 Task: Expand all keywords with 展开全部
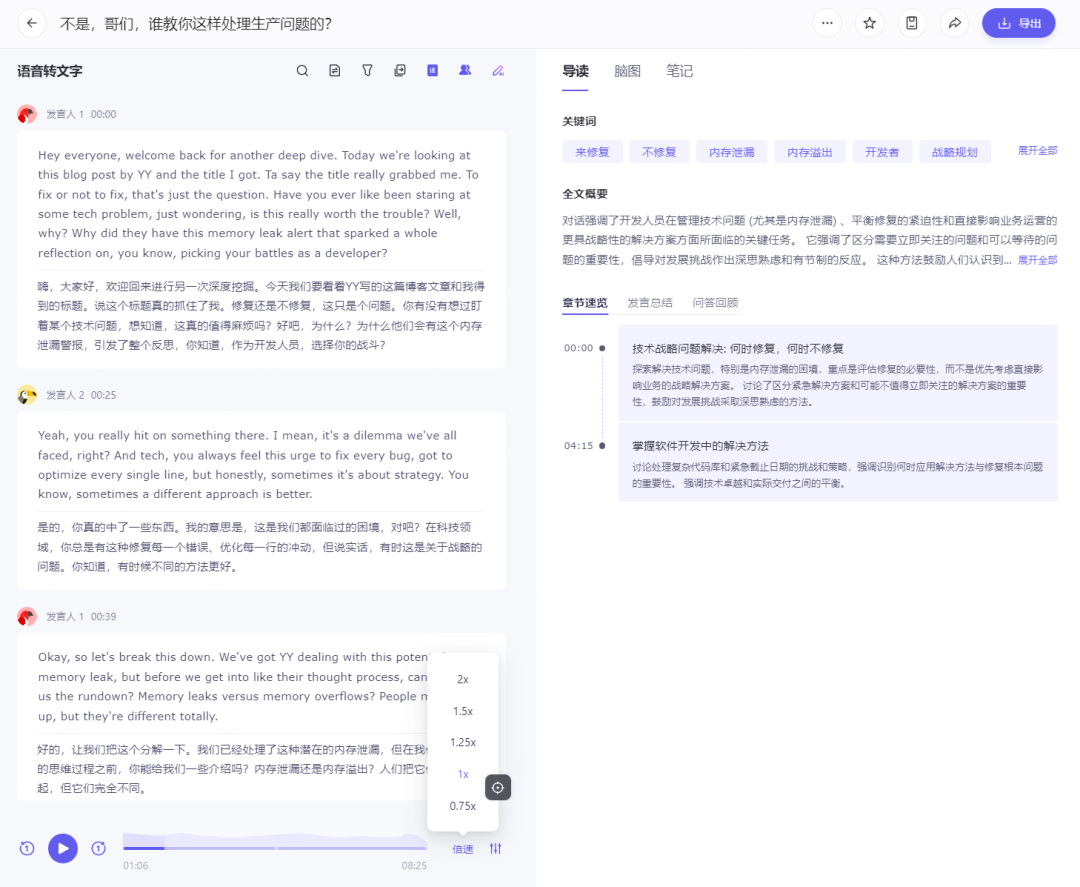tap(1037, 151)
